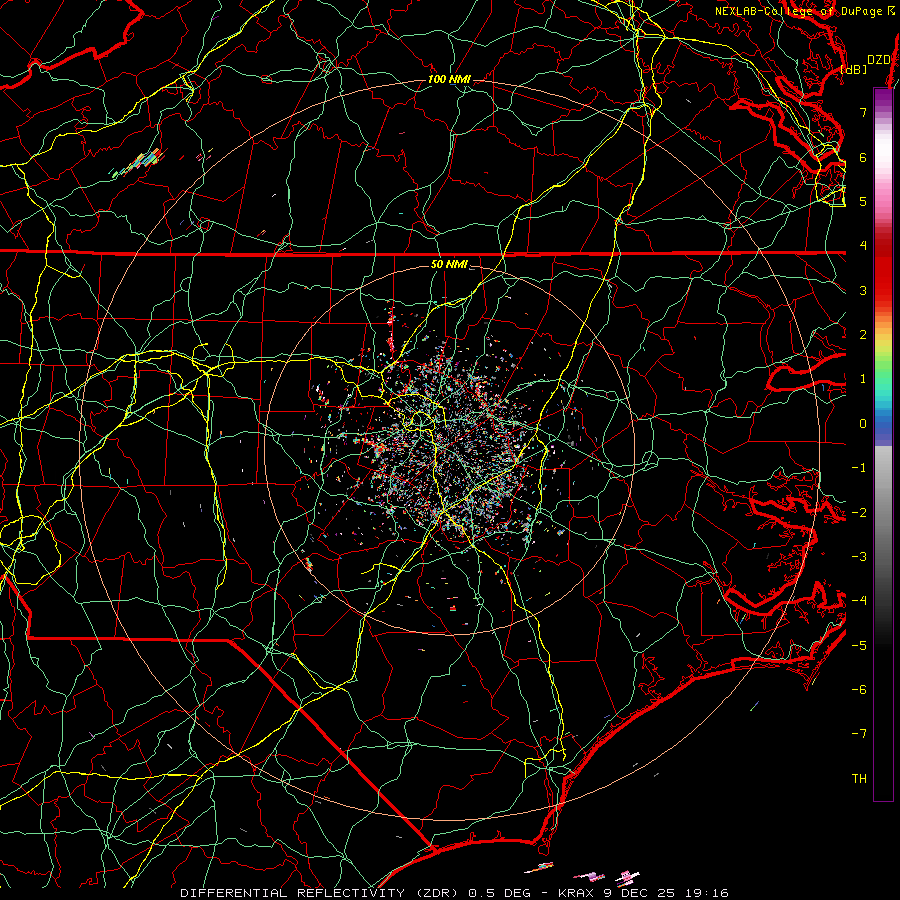Click the 19:16 timestamp in caption
This screenshot has width=900, height=900.
[x=709, y=893]
